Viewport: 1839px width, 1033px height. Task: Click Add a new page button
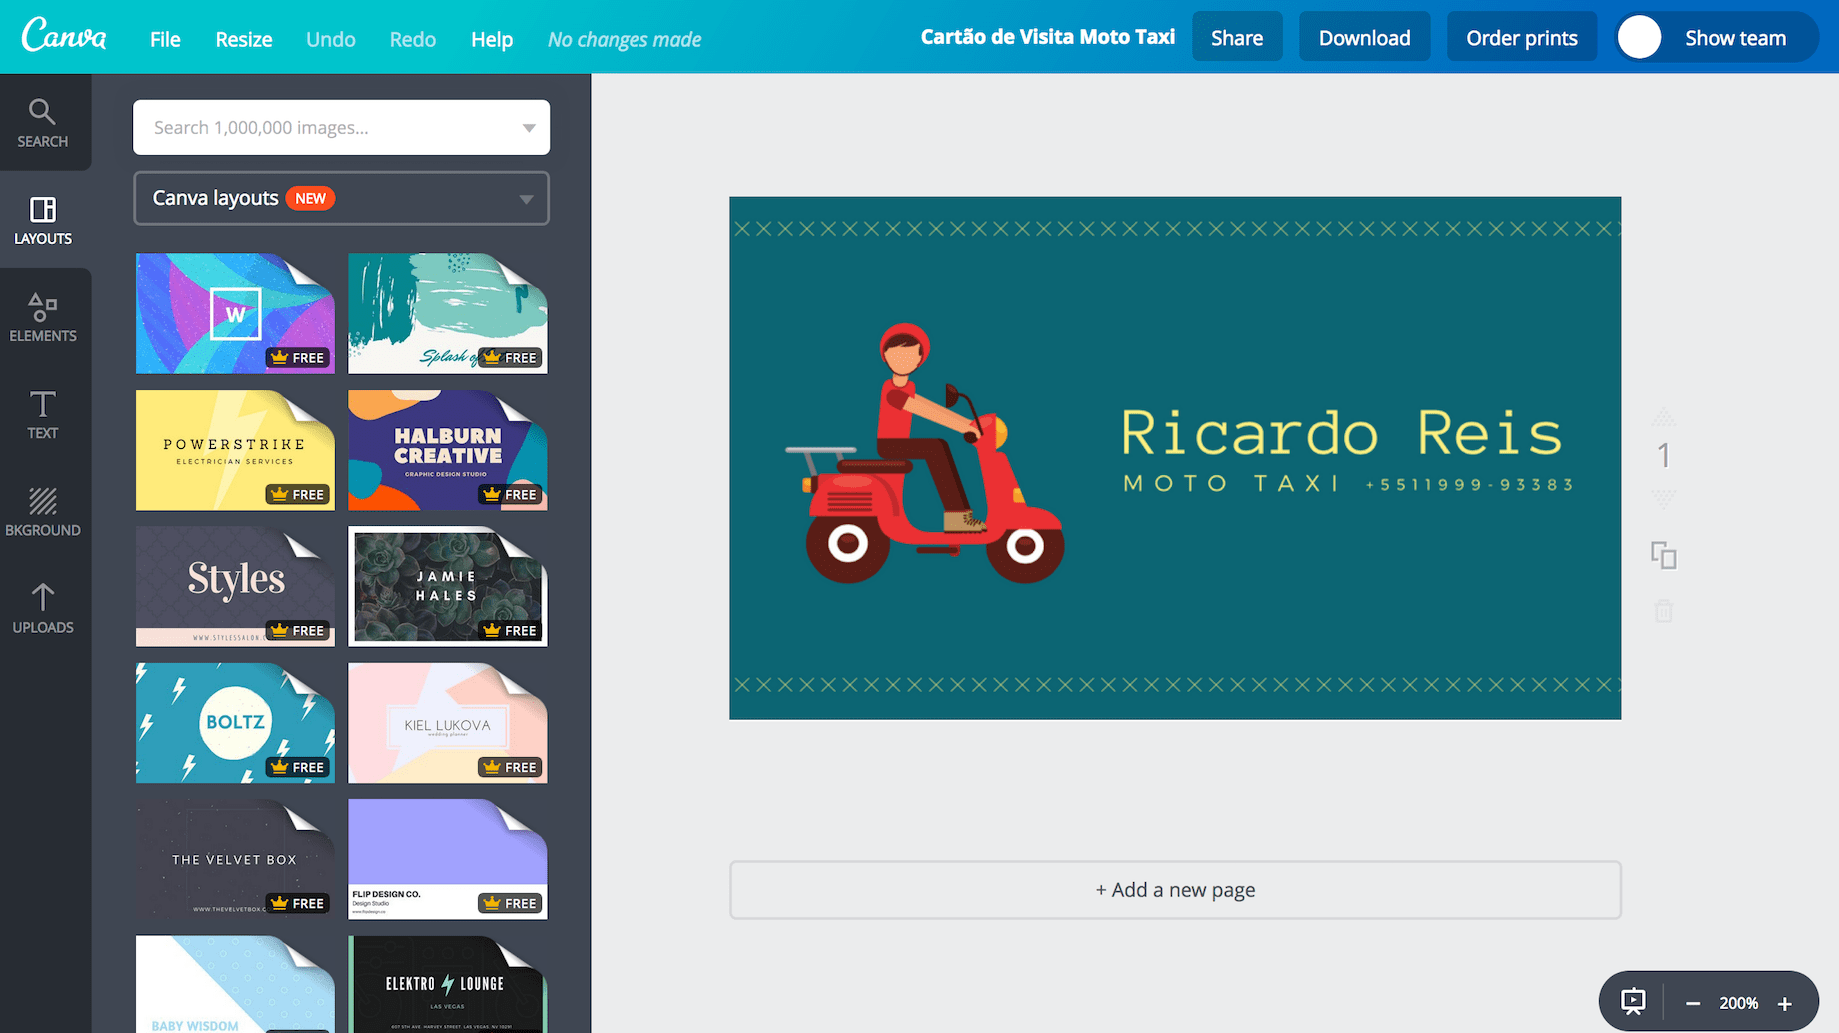tap(1175, 890)
